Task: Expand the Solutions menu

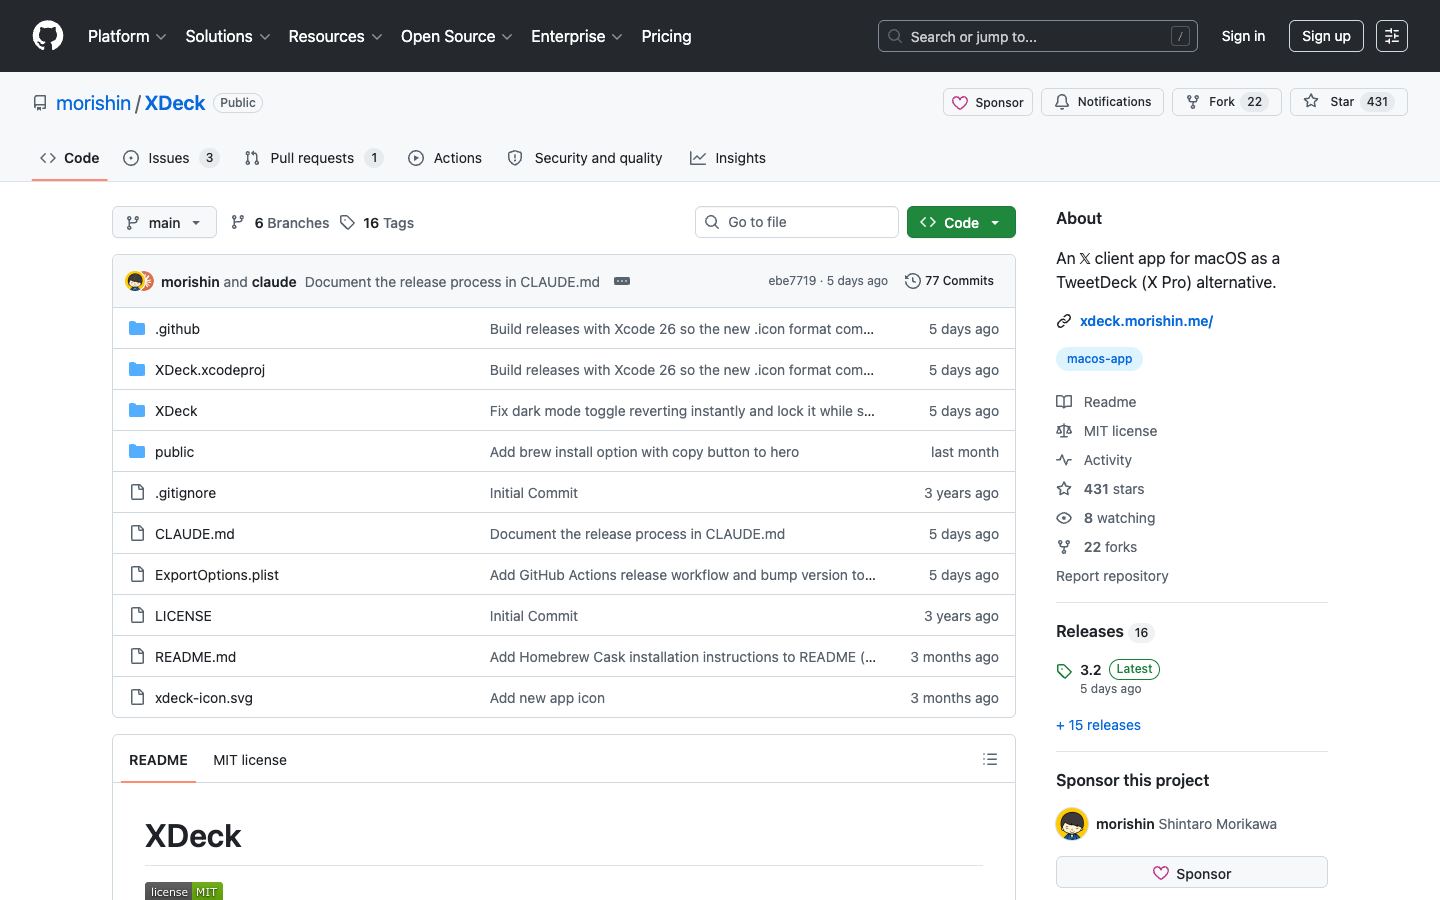Action: click(x=228, y=36)
